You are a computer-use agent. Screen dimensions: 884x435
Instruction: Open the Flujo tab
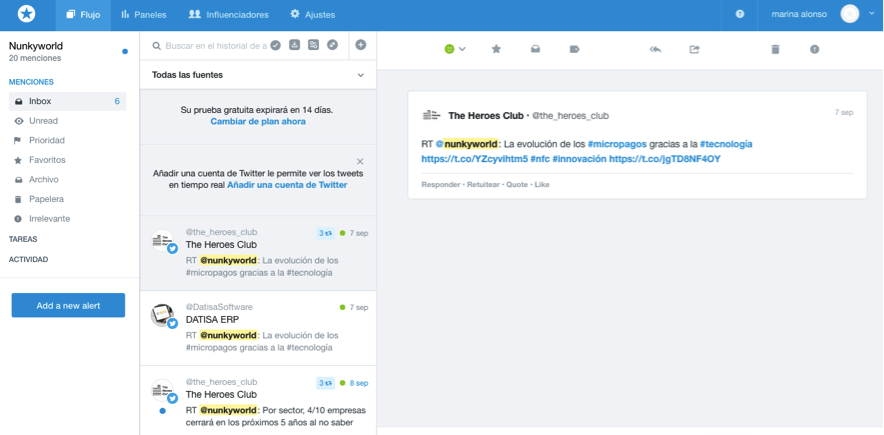pyautogui.click(x=83, y=15)
